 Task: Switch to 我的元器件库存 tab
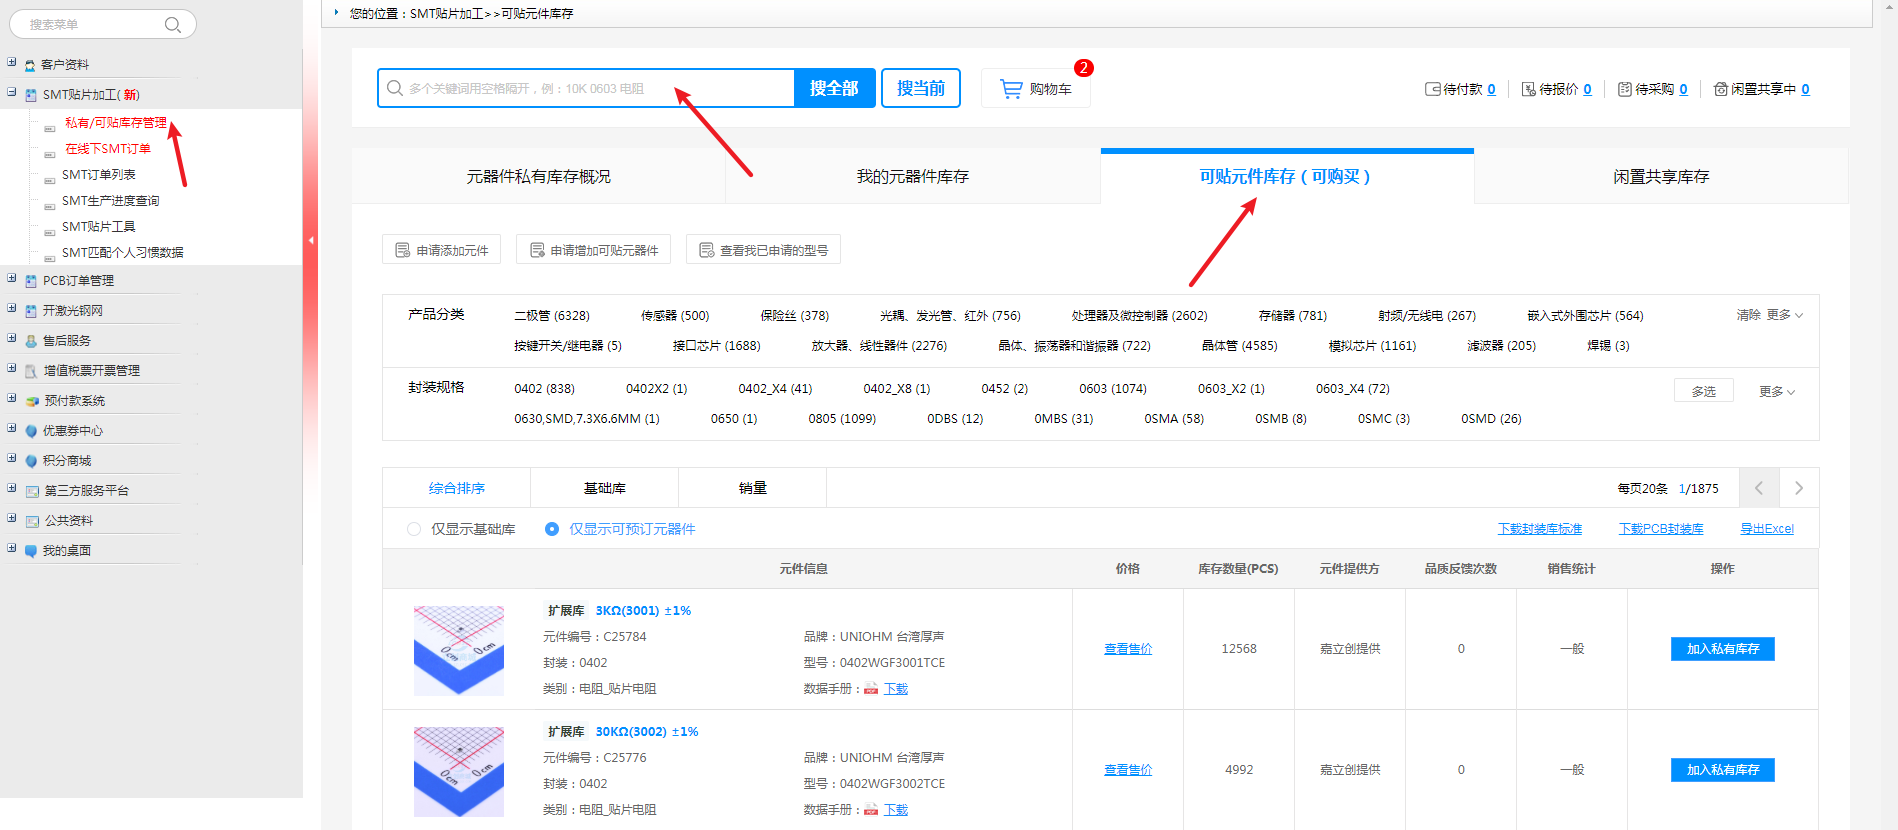[912, 177]
